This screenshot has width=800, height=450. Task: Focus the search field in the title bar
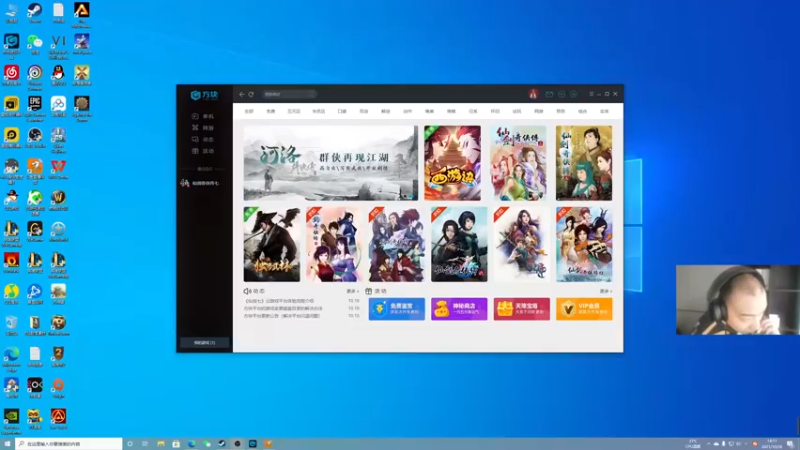click(289, 94)
